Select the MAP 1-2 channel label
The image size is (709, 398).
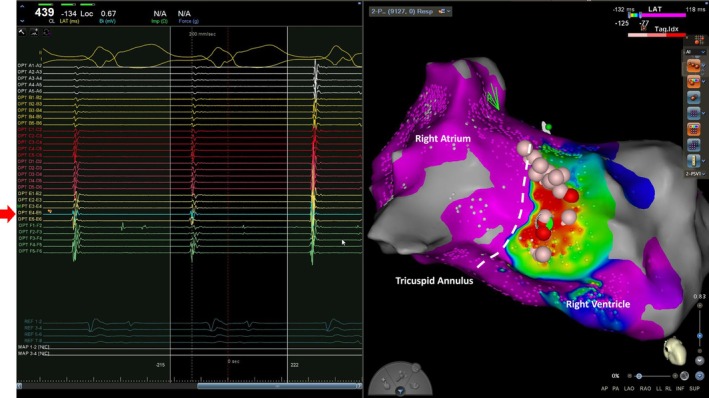33,347
